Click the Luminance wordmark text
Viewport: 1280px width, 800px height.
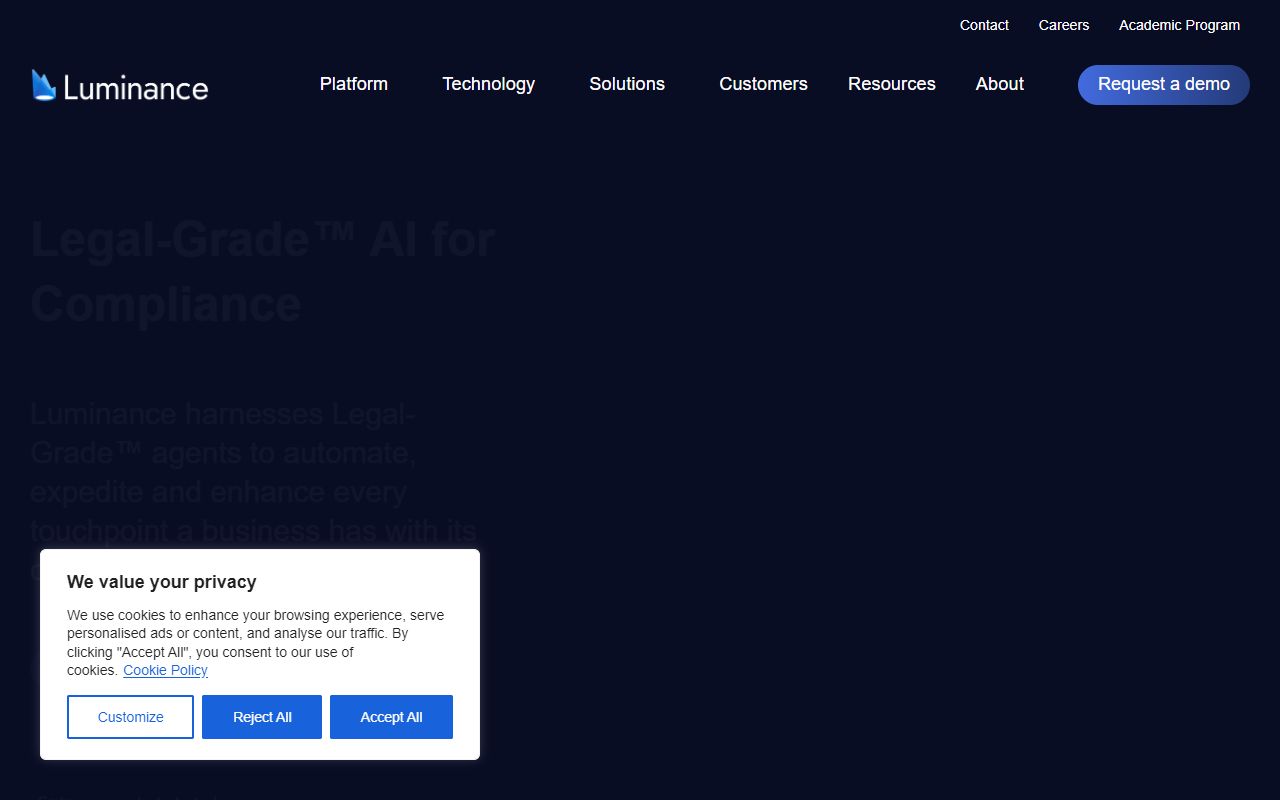pos(135,88)
